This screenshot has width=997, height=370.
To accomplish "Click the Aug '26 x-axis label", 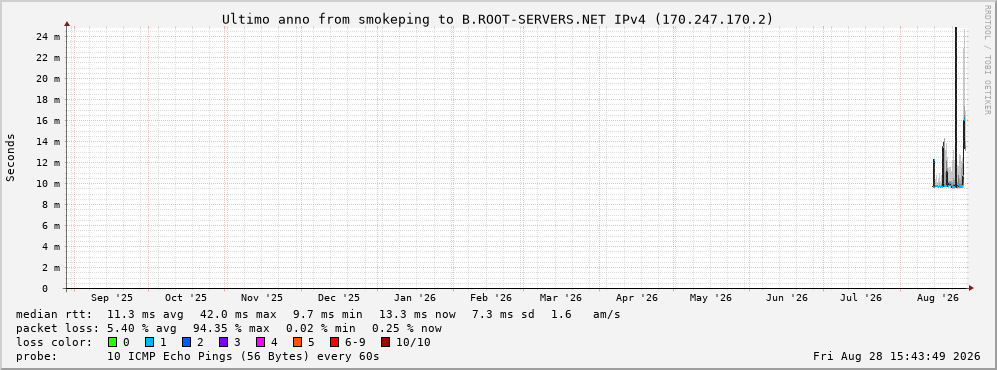I will pyautogui.click(x=939, y=298).
